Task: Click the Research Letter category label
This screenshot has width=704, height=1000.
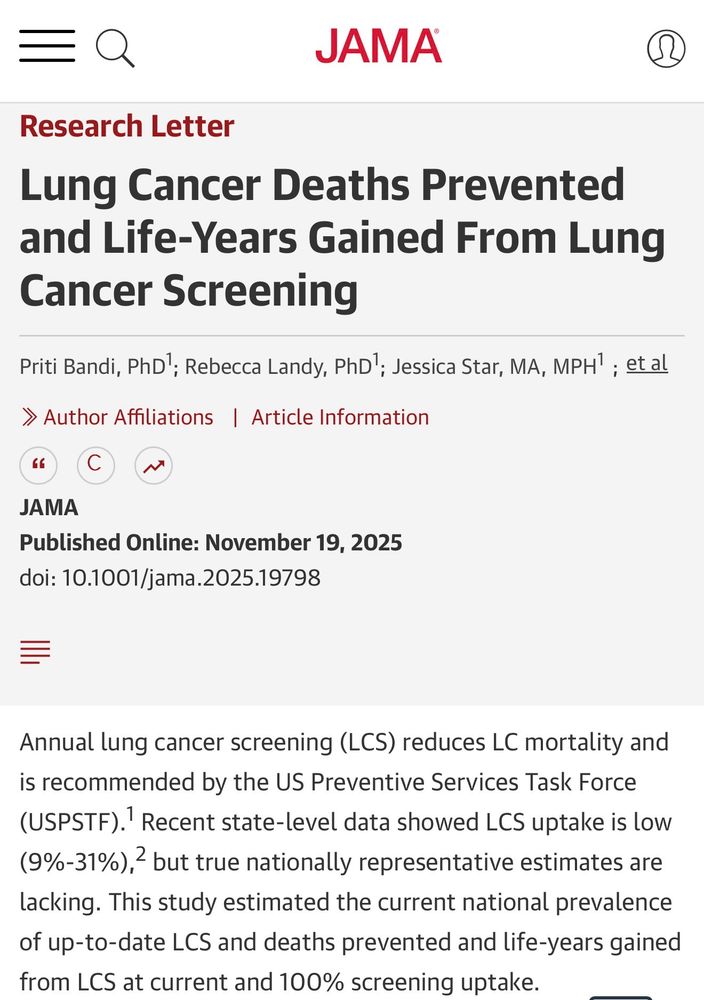Action: coord(126,126)
